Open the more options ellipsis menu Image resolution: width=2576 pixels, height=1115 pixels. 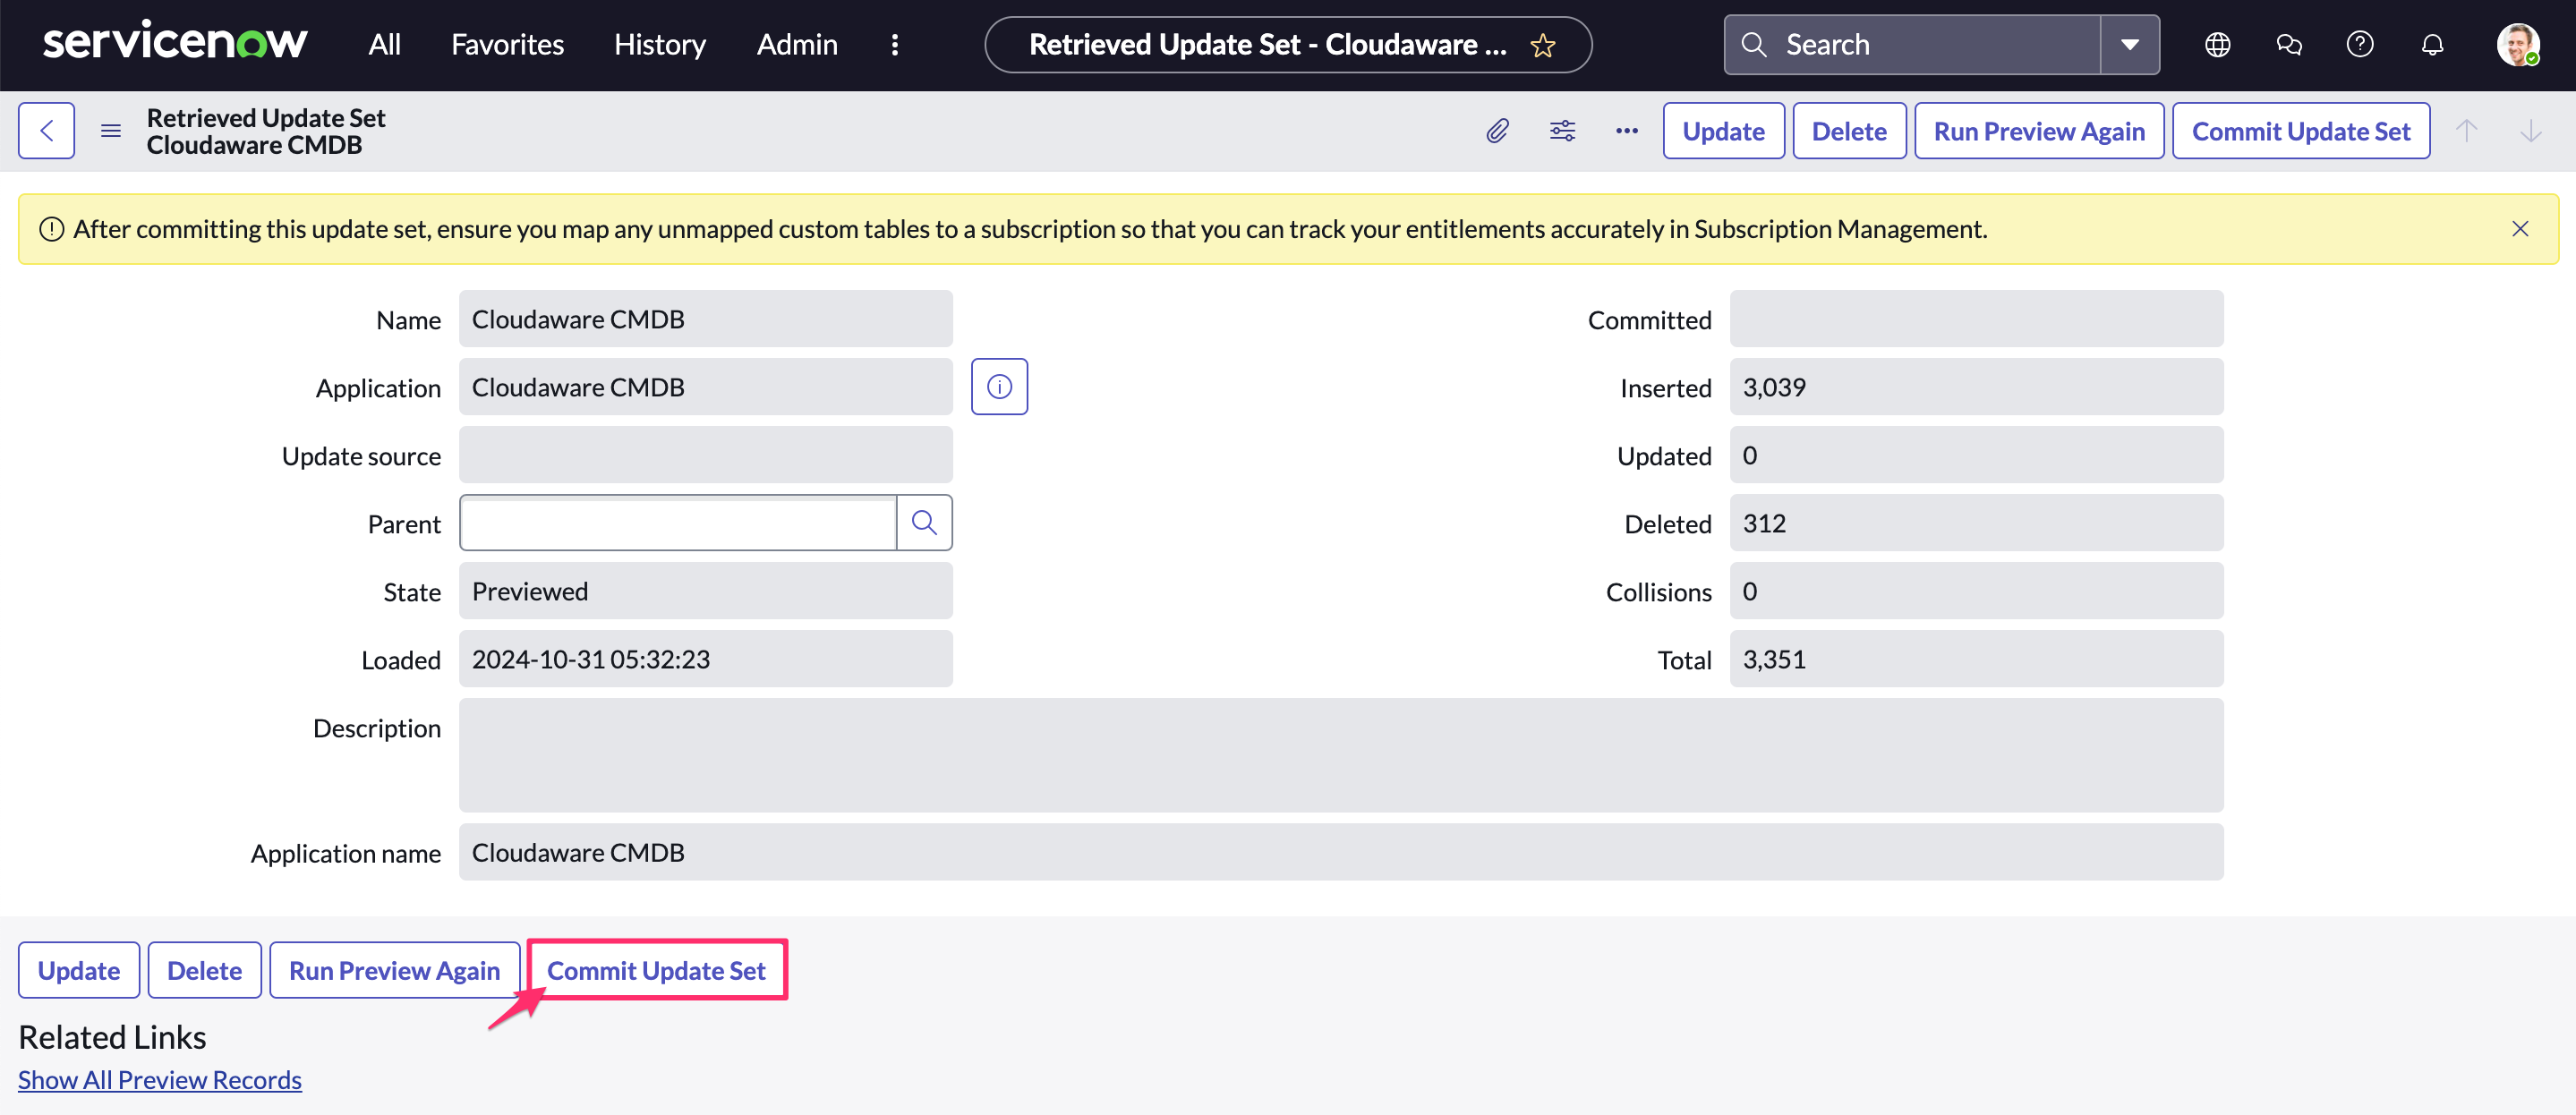(x=1626, y=130)
